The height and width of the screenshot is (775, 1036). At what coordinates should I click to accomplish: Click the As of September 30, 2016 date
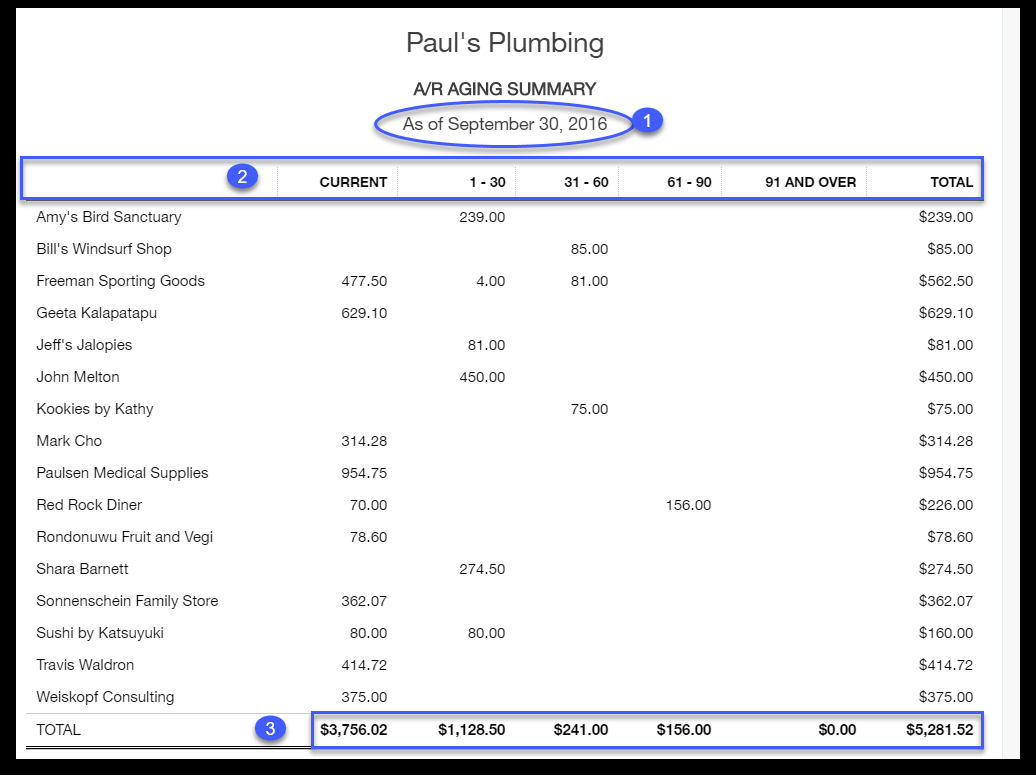[509, 124]
